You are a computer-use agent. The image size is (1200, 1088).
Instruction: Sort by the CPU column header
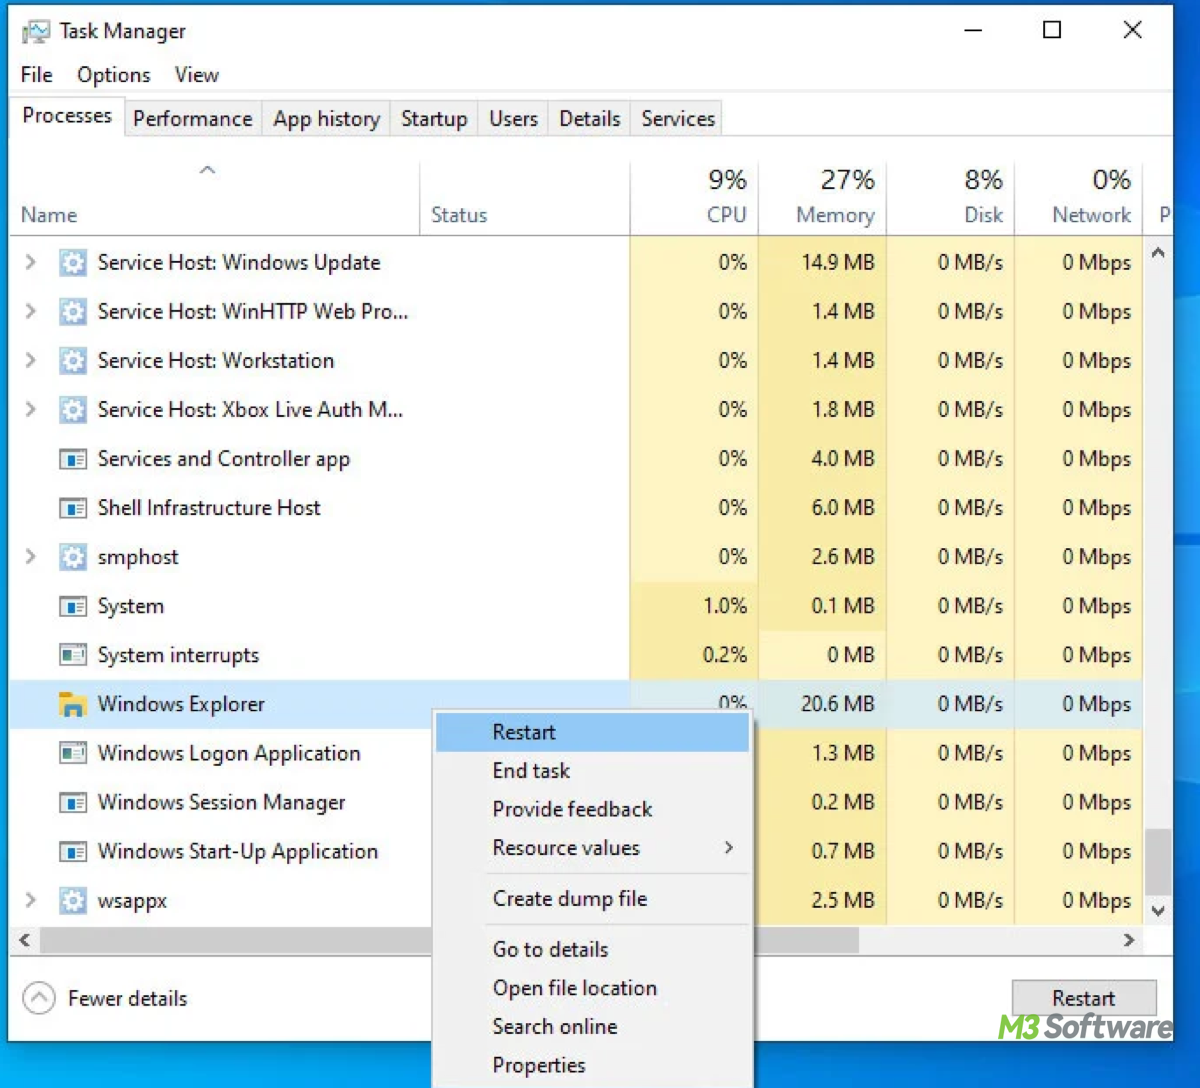(694, 198)
